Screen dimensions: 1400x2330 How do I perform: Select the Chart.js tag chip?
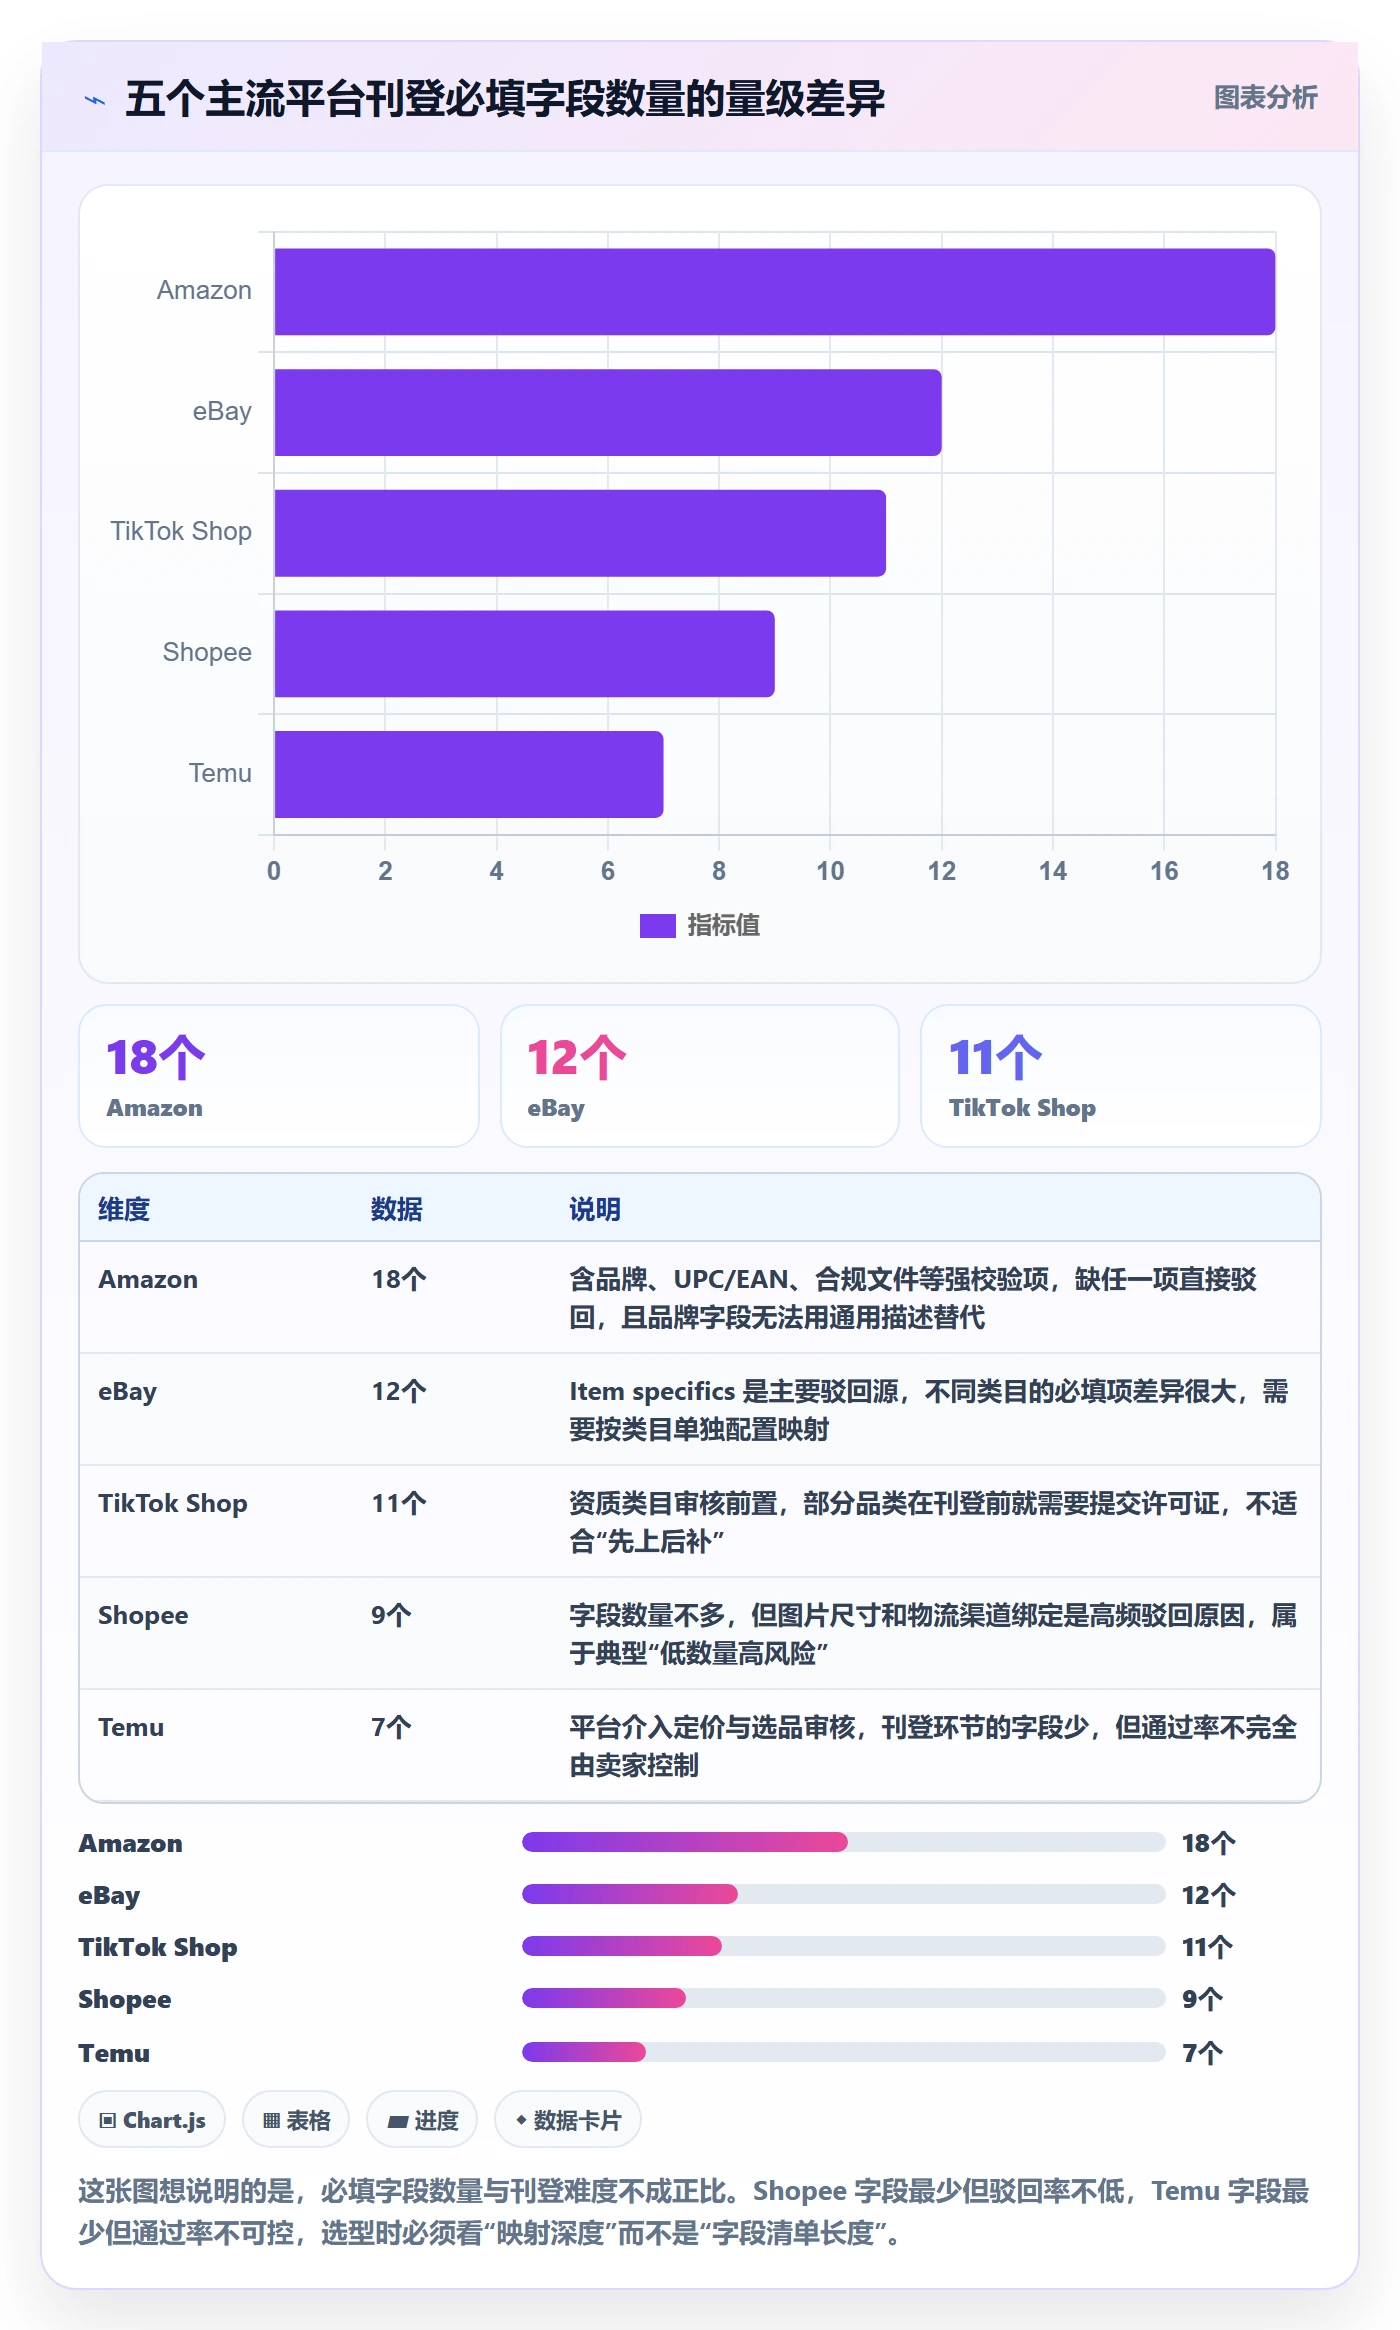152,2119
